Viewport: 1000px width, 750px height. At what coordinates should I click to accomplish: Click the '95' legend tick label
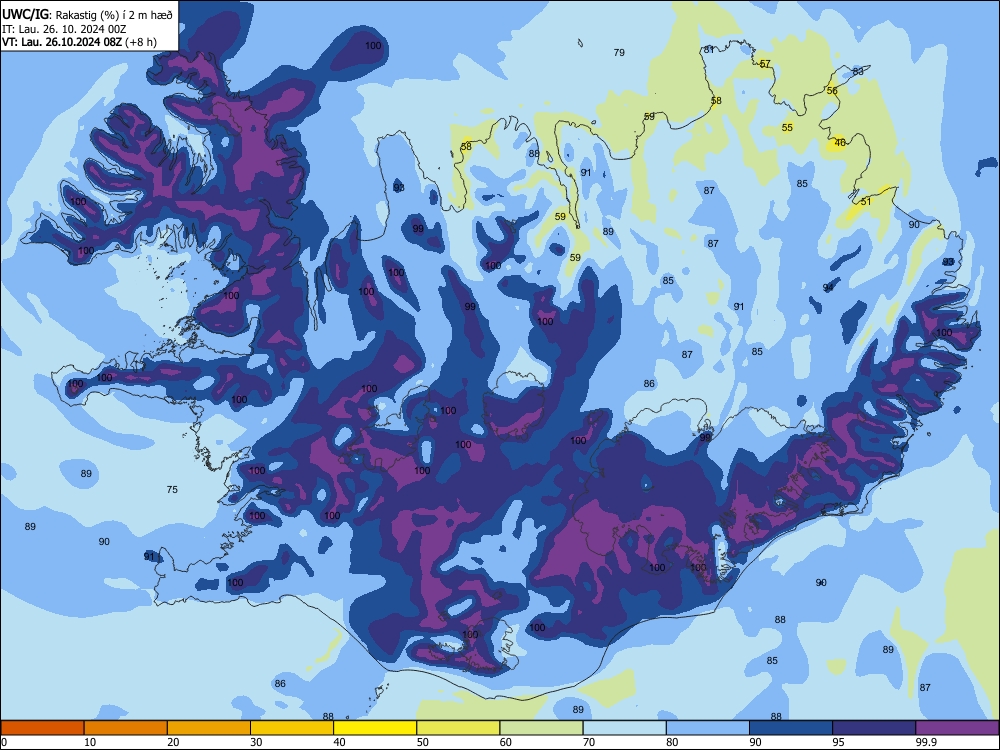839,742
